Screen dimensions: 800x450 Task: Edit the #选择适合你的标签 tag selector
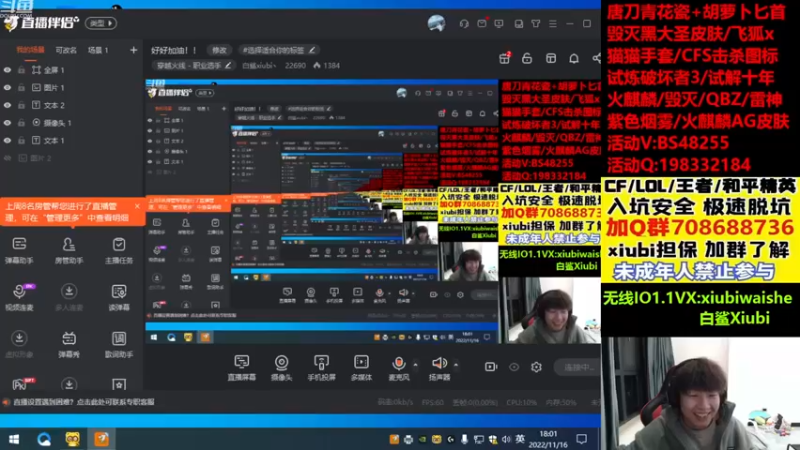(279, 50)
